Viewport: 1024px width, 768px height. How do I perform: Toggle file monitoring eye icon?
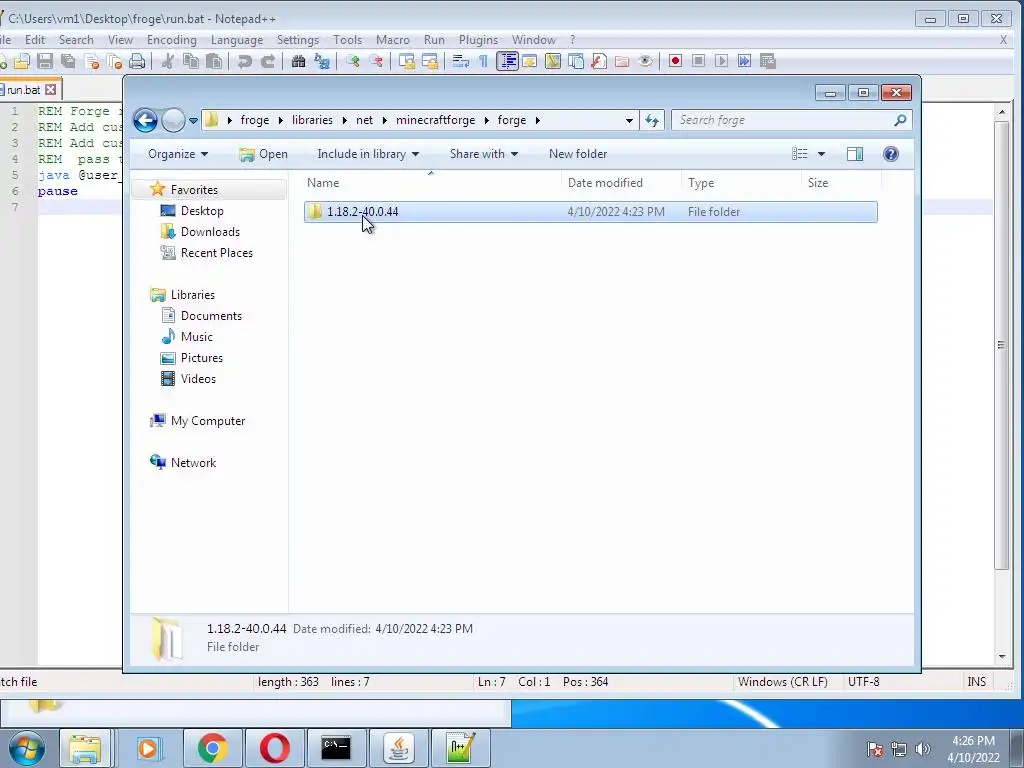[x=645, y=61]
